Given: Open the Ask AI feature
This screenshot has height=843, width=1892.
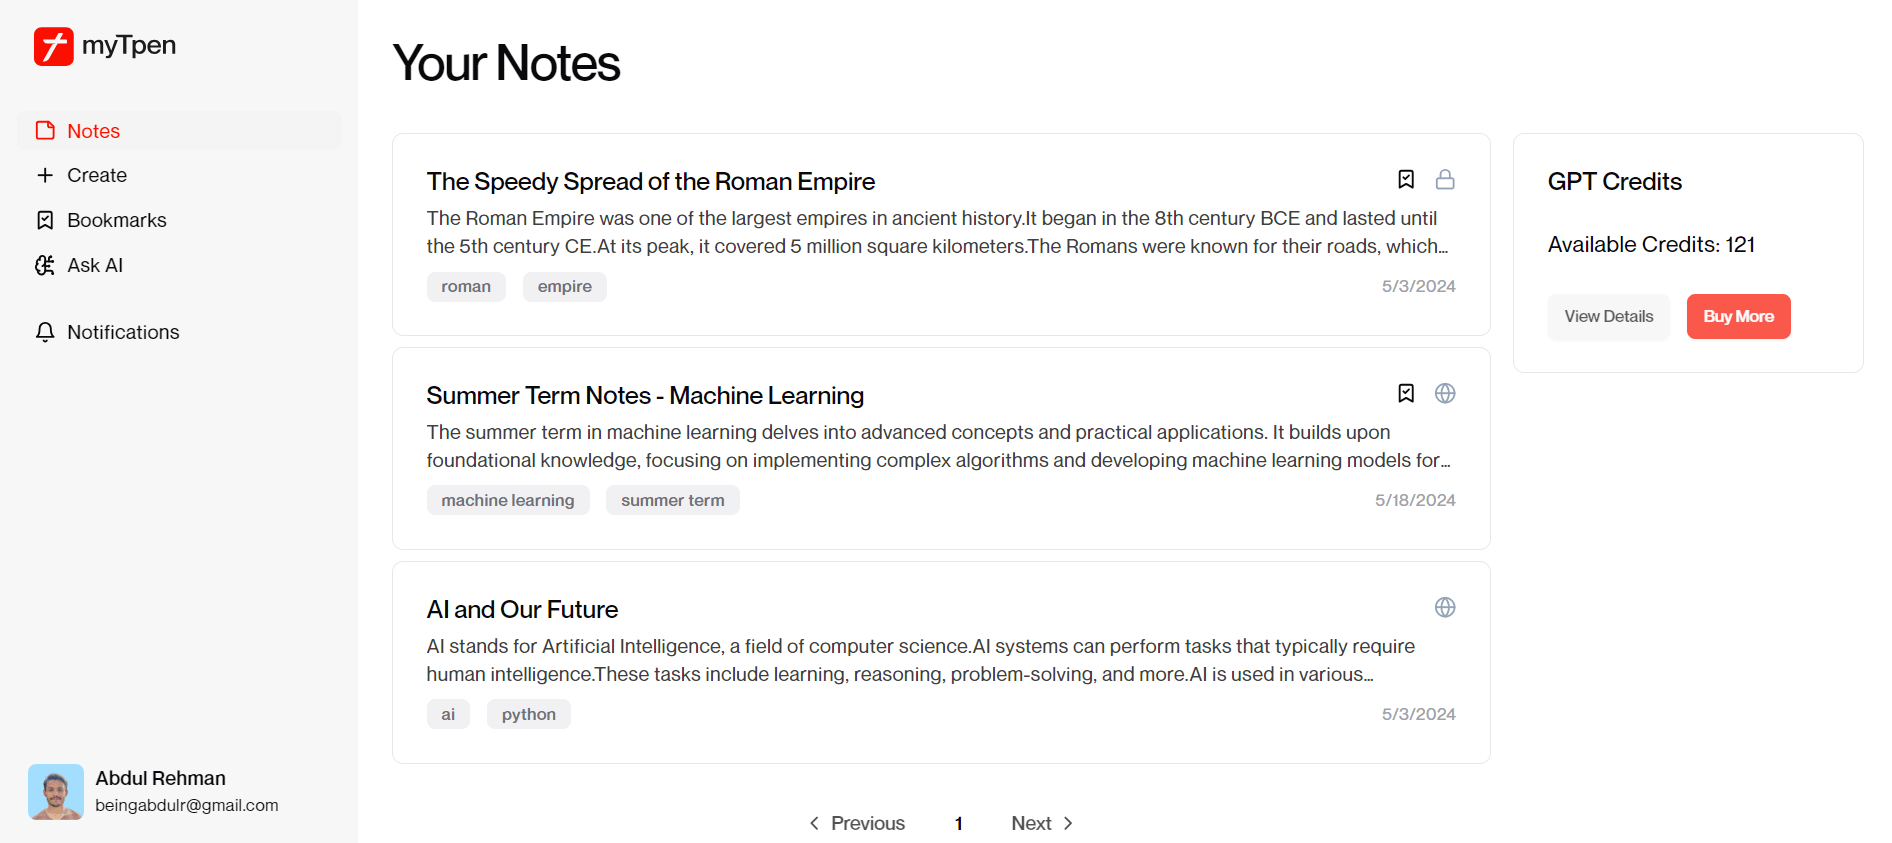Looking at the screenshot, I should tap(94, 265).
